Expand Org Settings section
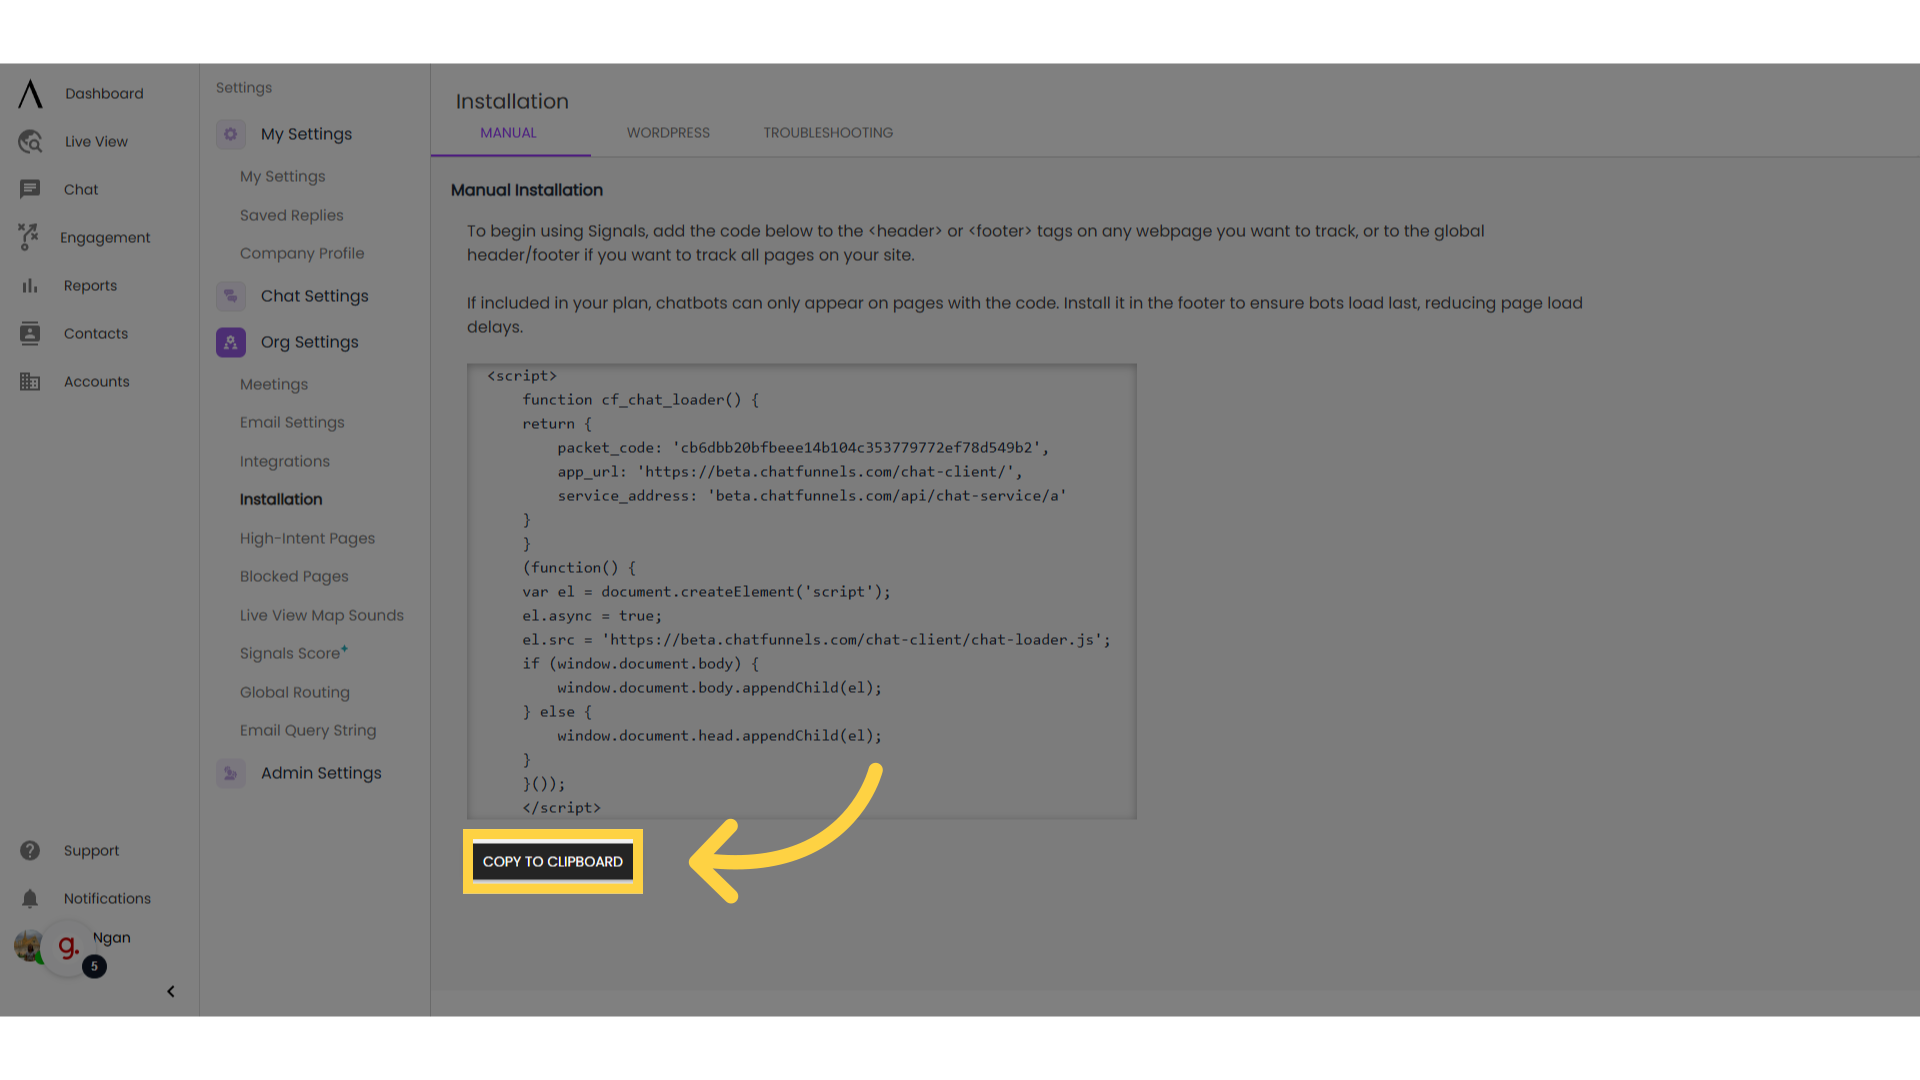This screenshot has width=1920, height=1080. 309,342
